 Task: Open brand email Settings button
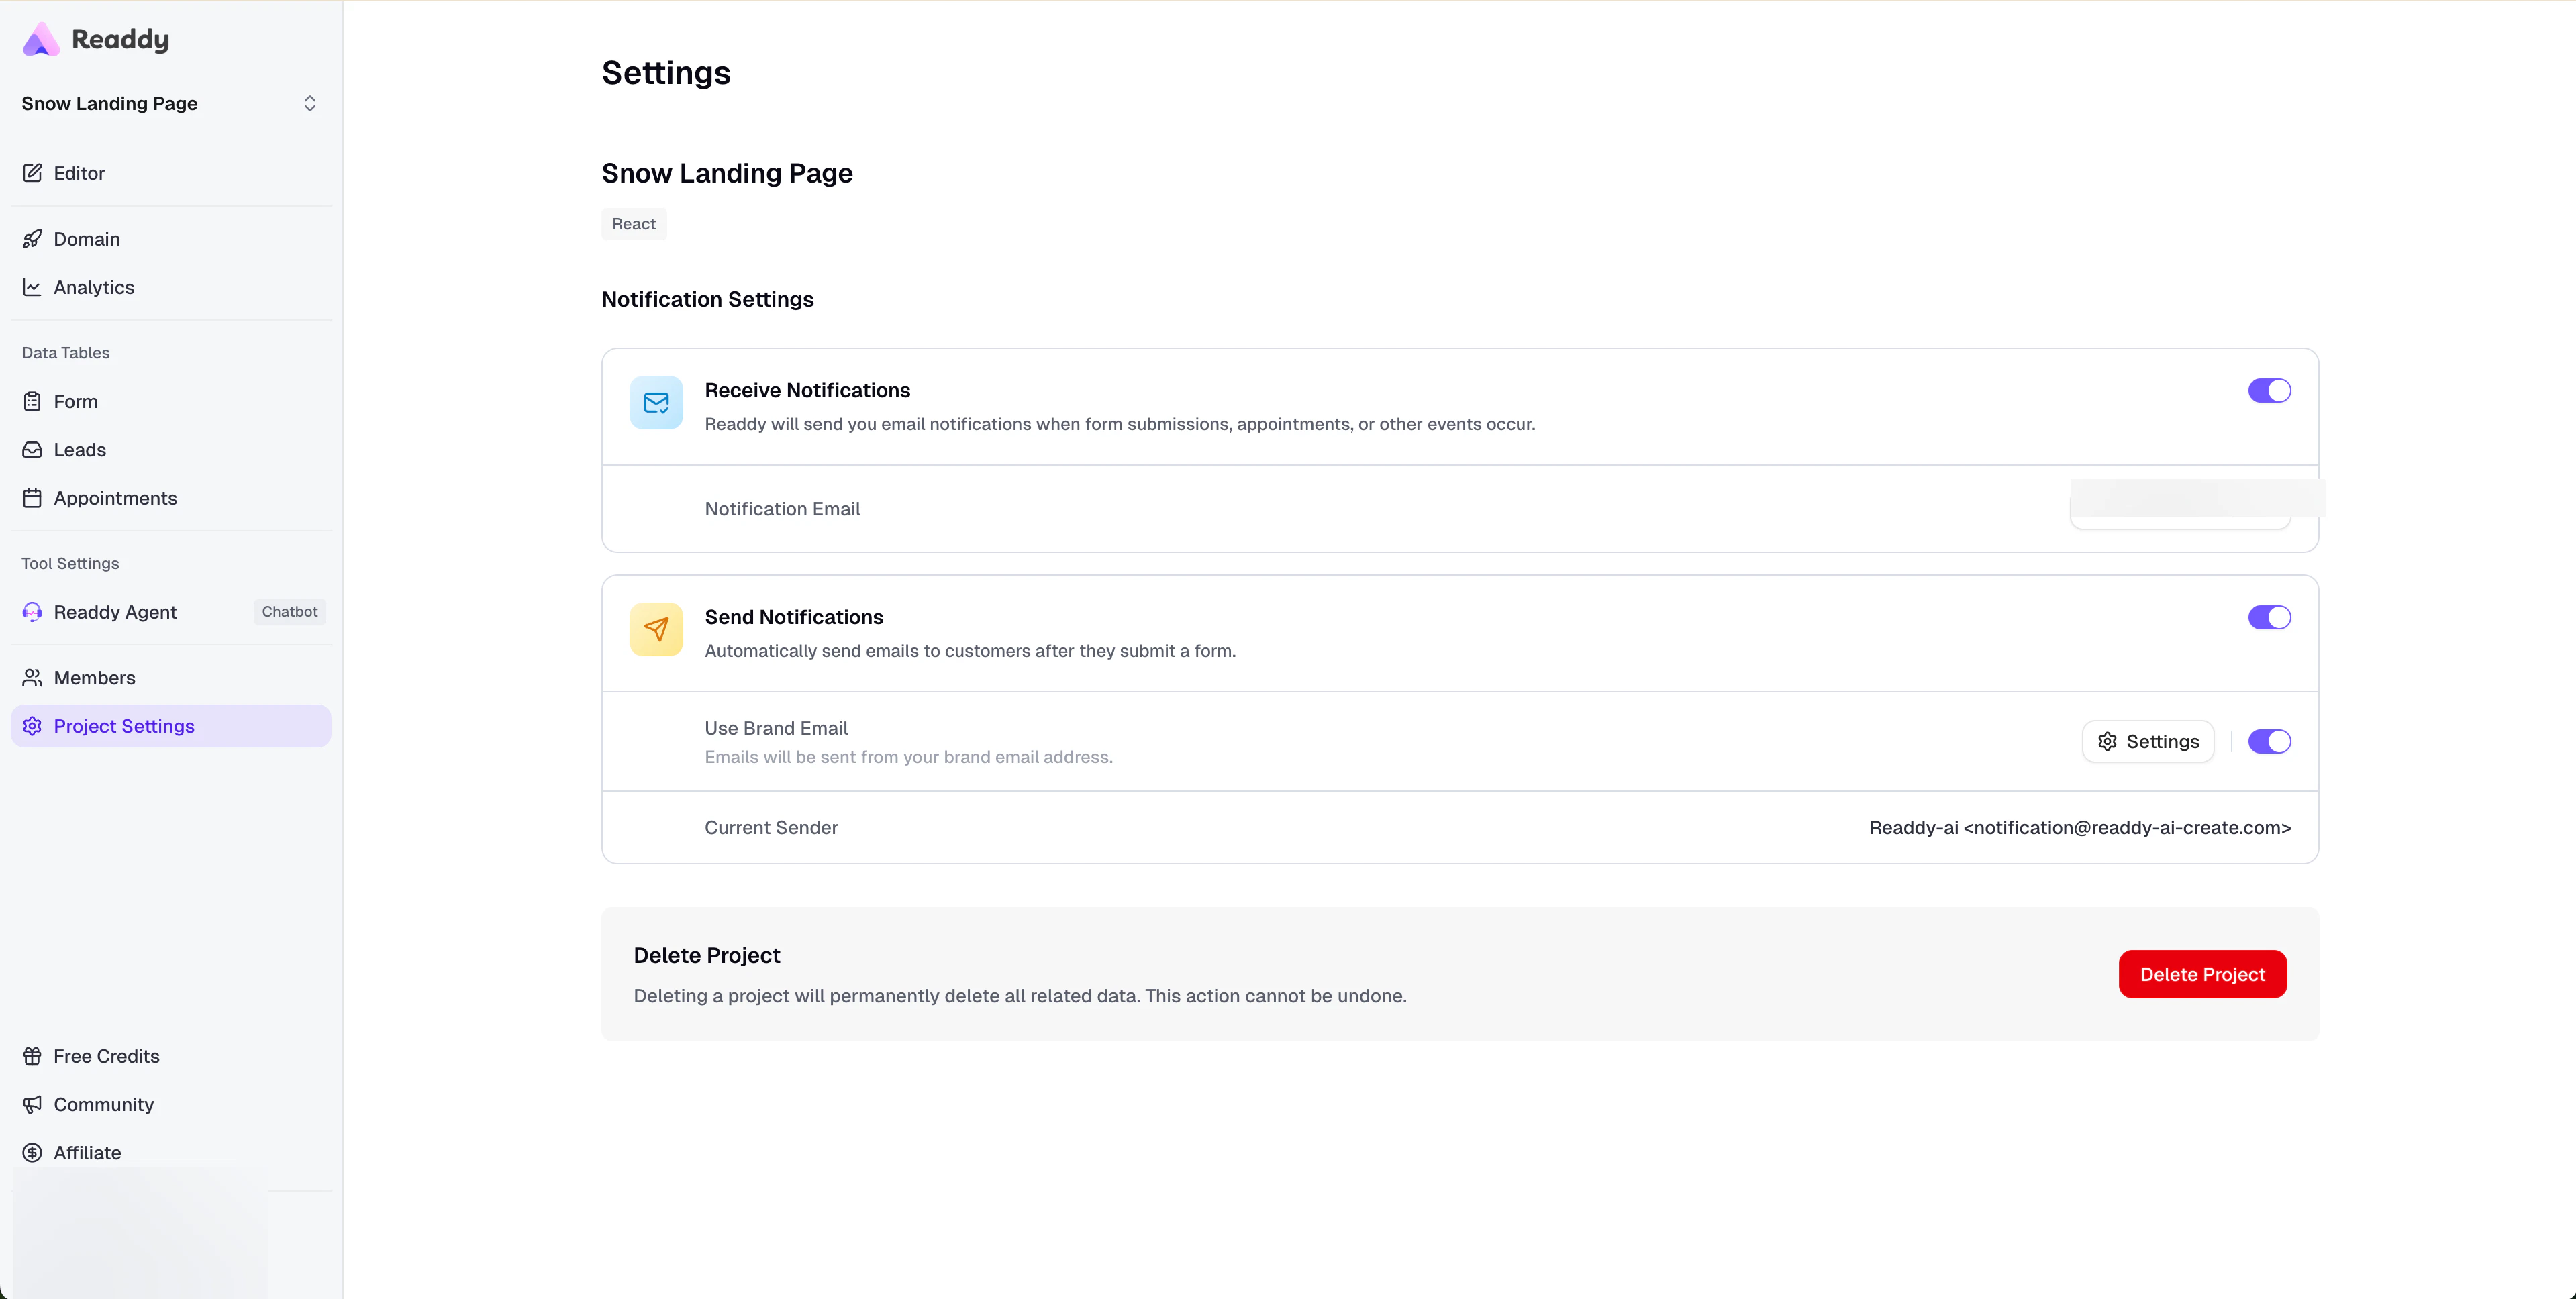click(2147, 742)
